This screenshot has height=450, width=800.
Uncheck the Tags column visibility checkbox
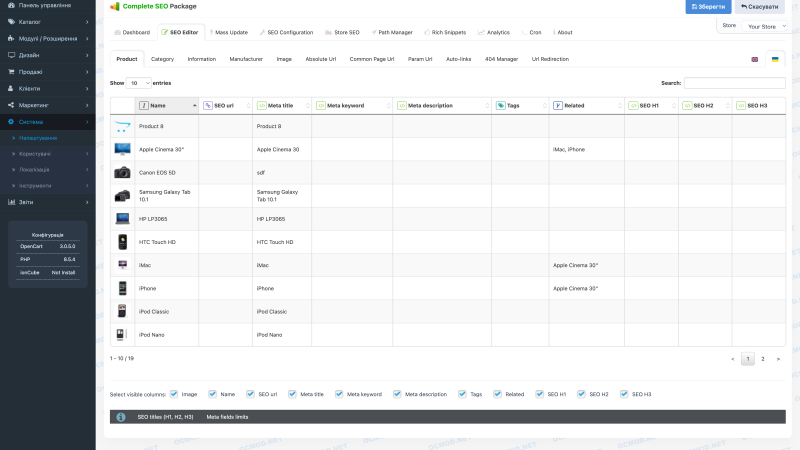tap(462, 394)
